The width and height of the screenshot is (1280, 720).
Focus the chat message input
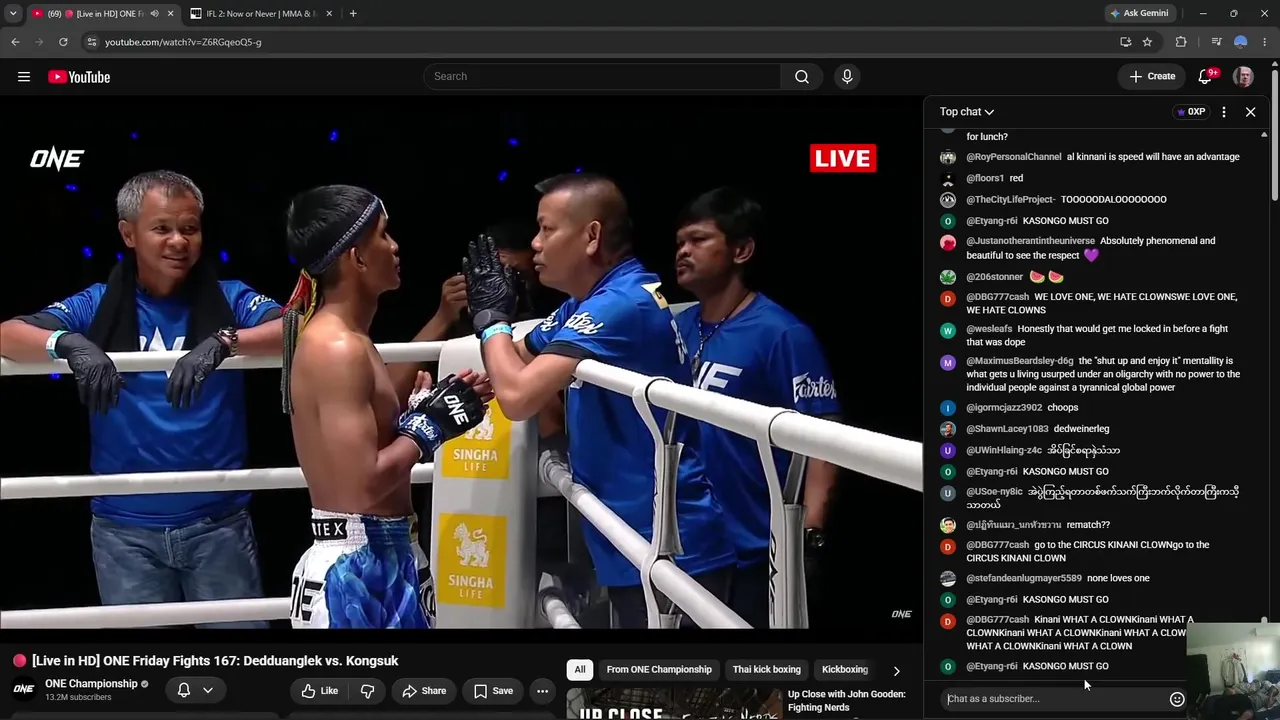tap(1055, 699)
